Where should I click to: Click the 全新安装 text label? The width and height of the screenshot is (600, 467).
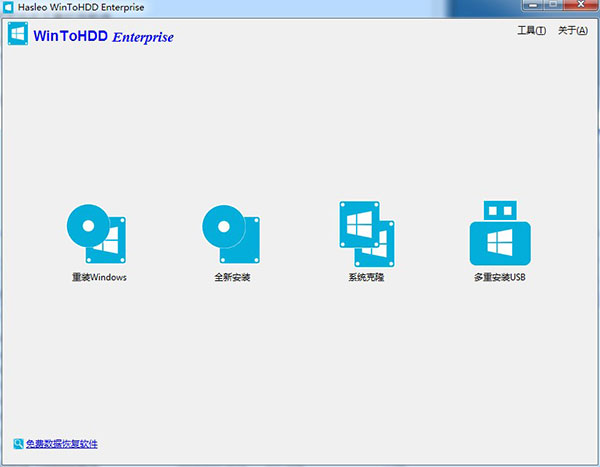click(232, 277)
